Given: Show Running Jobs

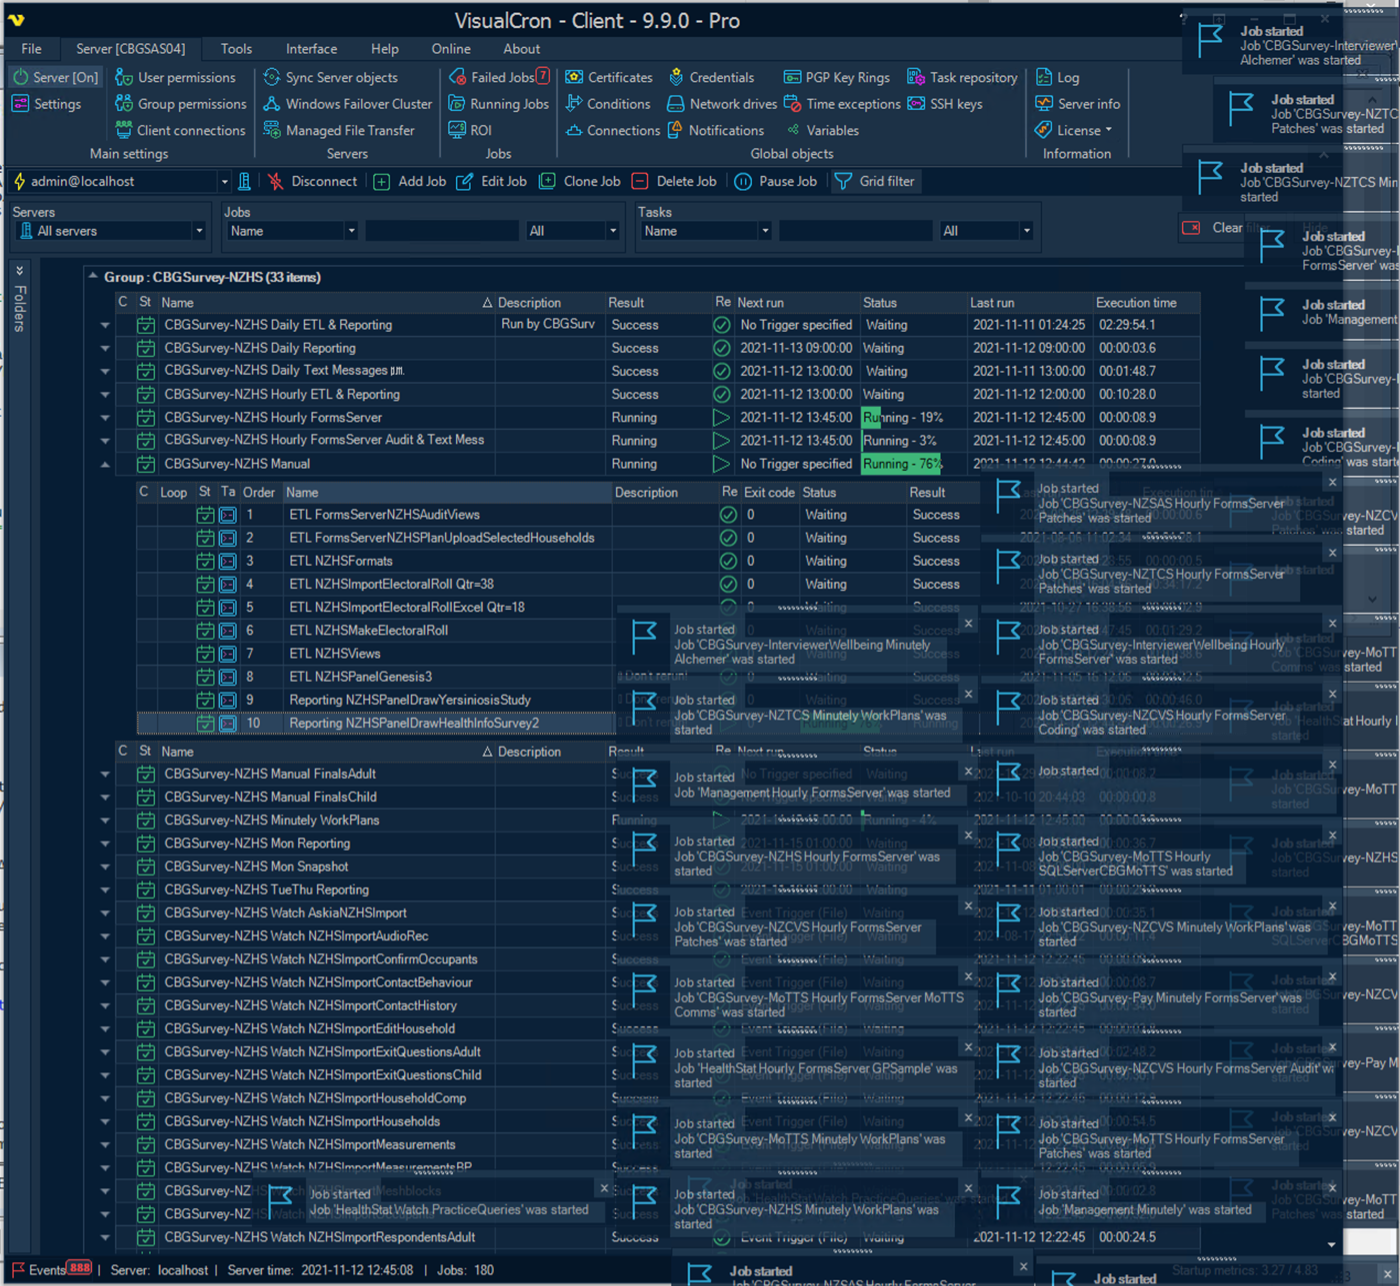Looking at the screenshot, I should 498,104.
